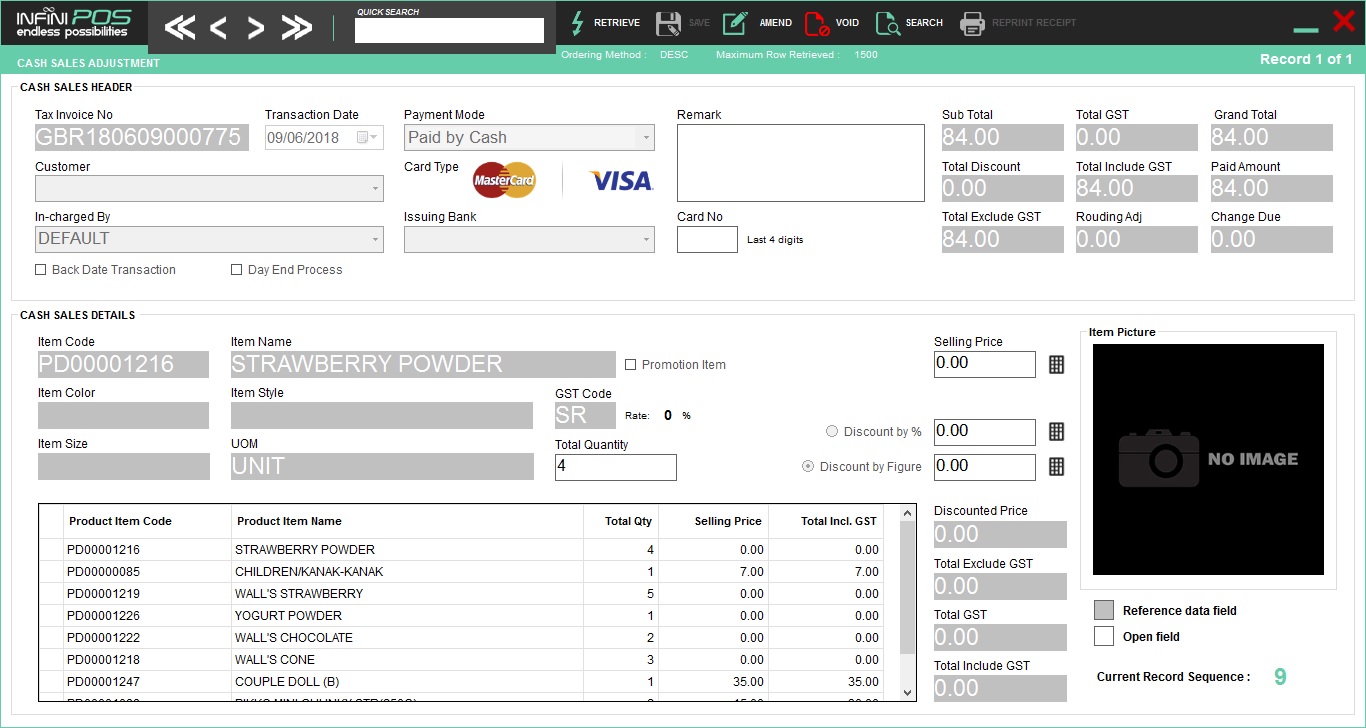Click the Open field white swatch
Viewport: 1366px width, 728px height.
[x=1104, y=636]
